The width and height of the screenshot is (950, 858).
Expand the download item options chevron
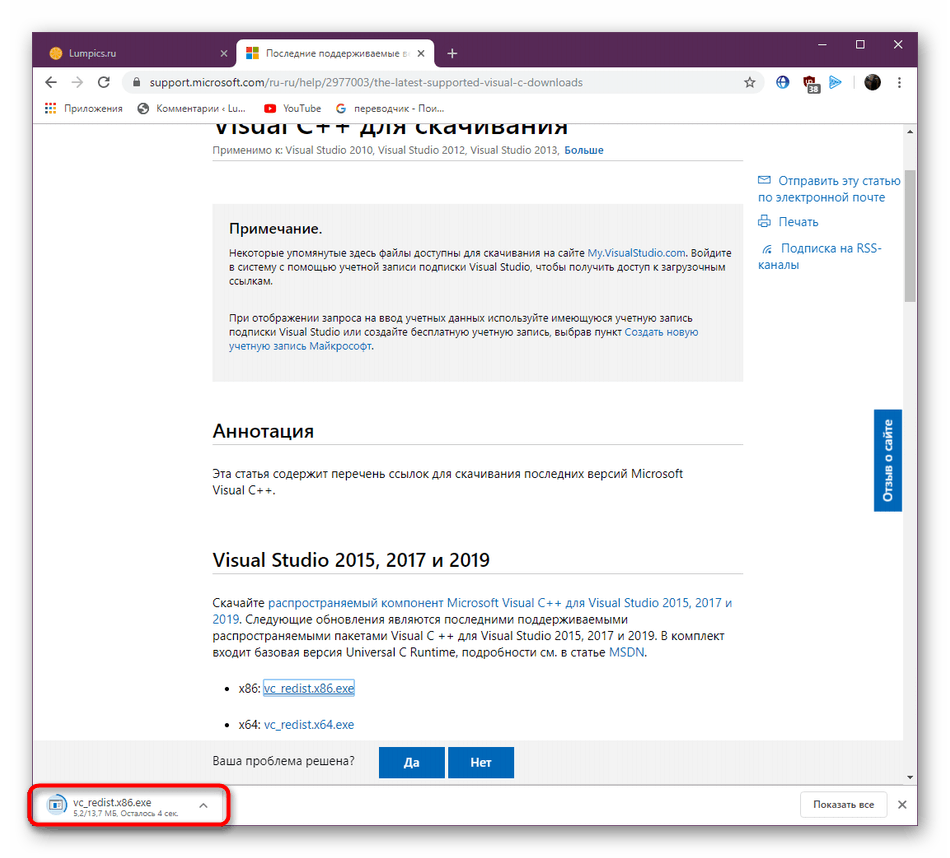[x=204, y=805]
